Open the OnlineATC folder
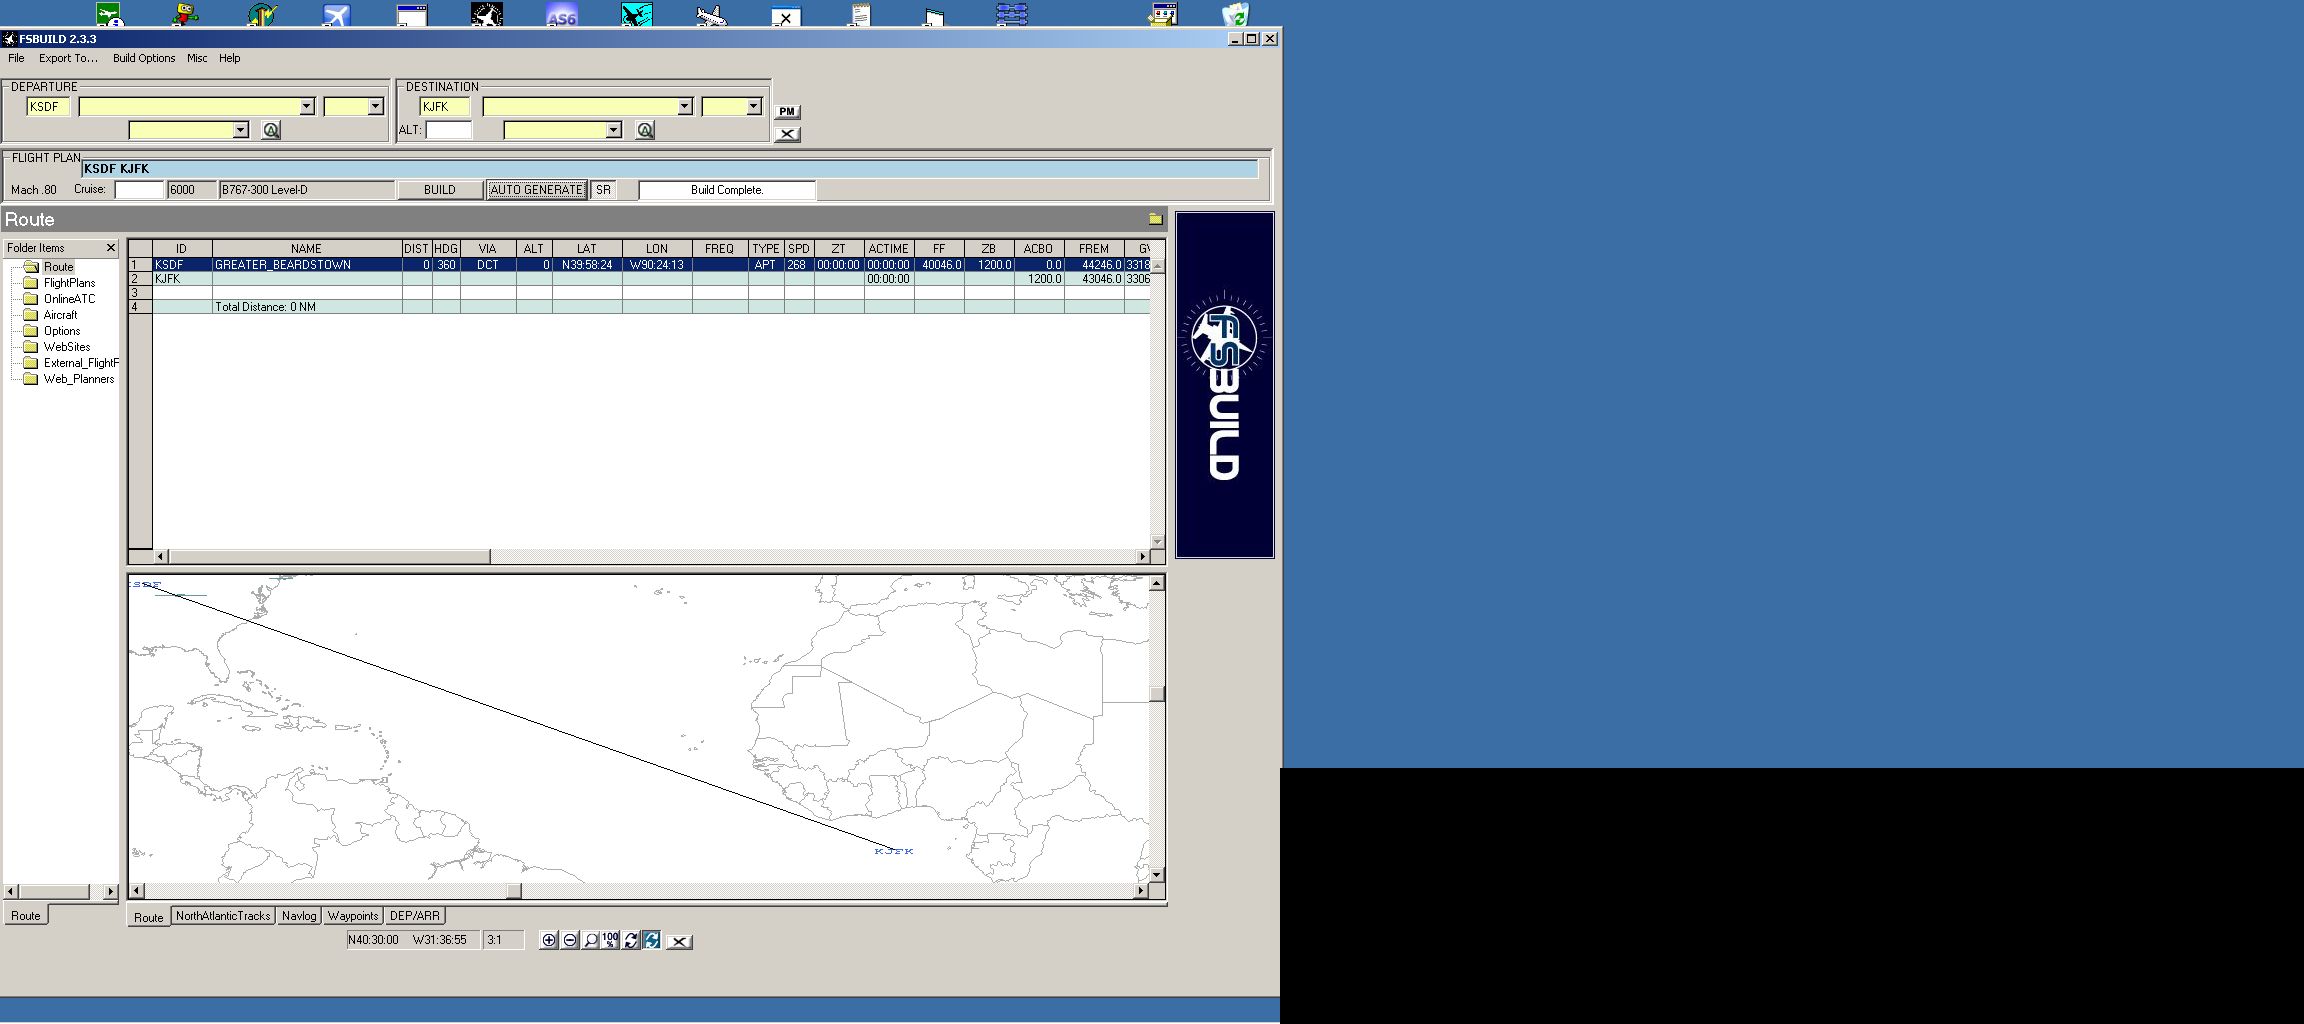 [x=69, y=299]
